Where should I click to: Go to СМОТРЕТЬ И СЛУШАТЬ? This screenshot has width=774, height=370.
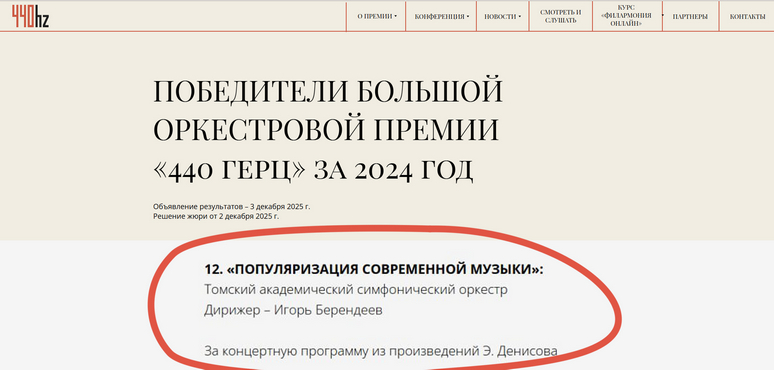coord(560,16)
